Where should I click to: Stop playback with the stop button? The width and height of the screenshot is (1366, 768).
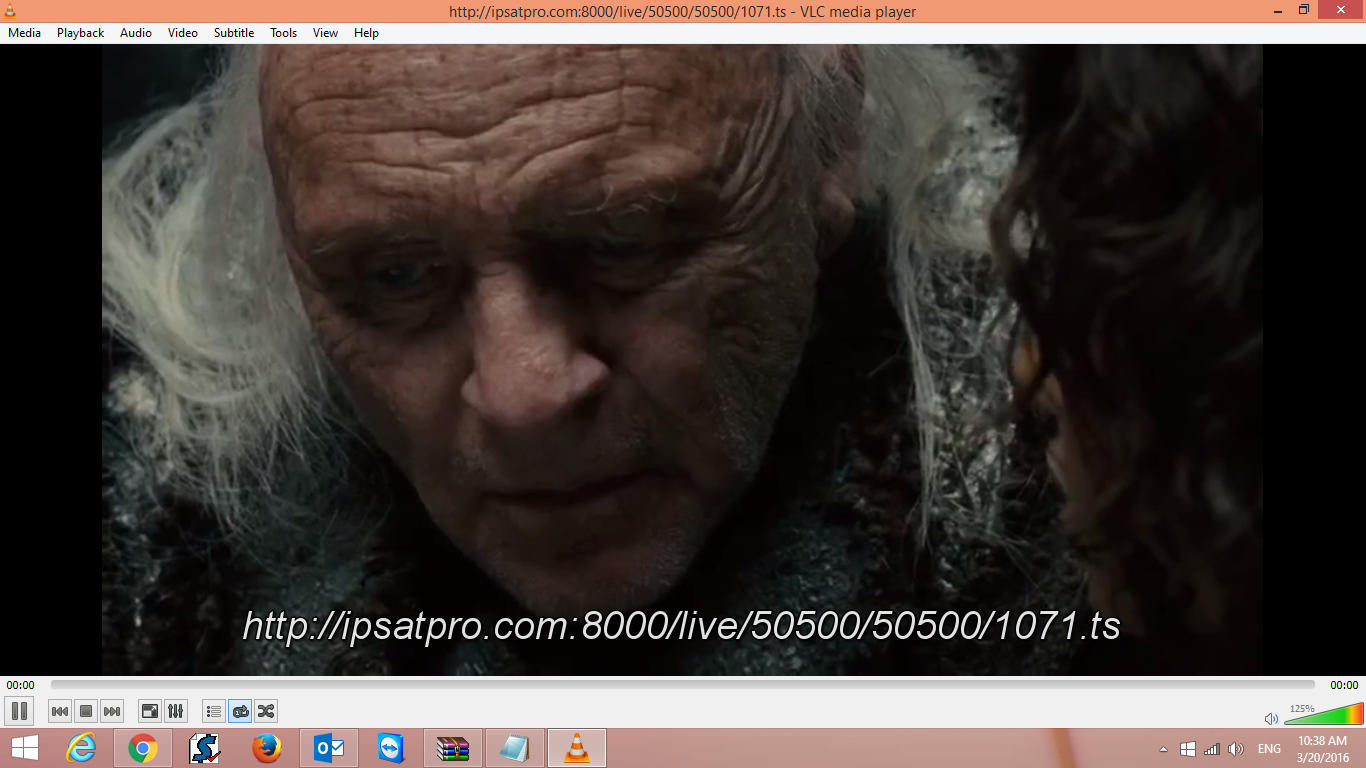coord(86,711)
